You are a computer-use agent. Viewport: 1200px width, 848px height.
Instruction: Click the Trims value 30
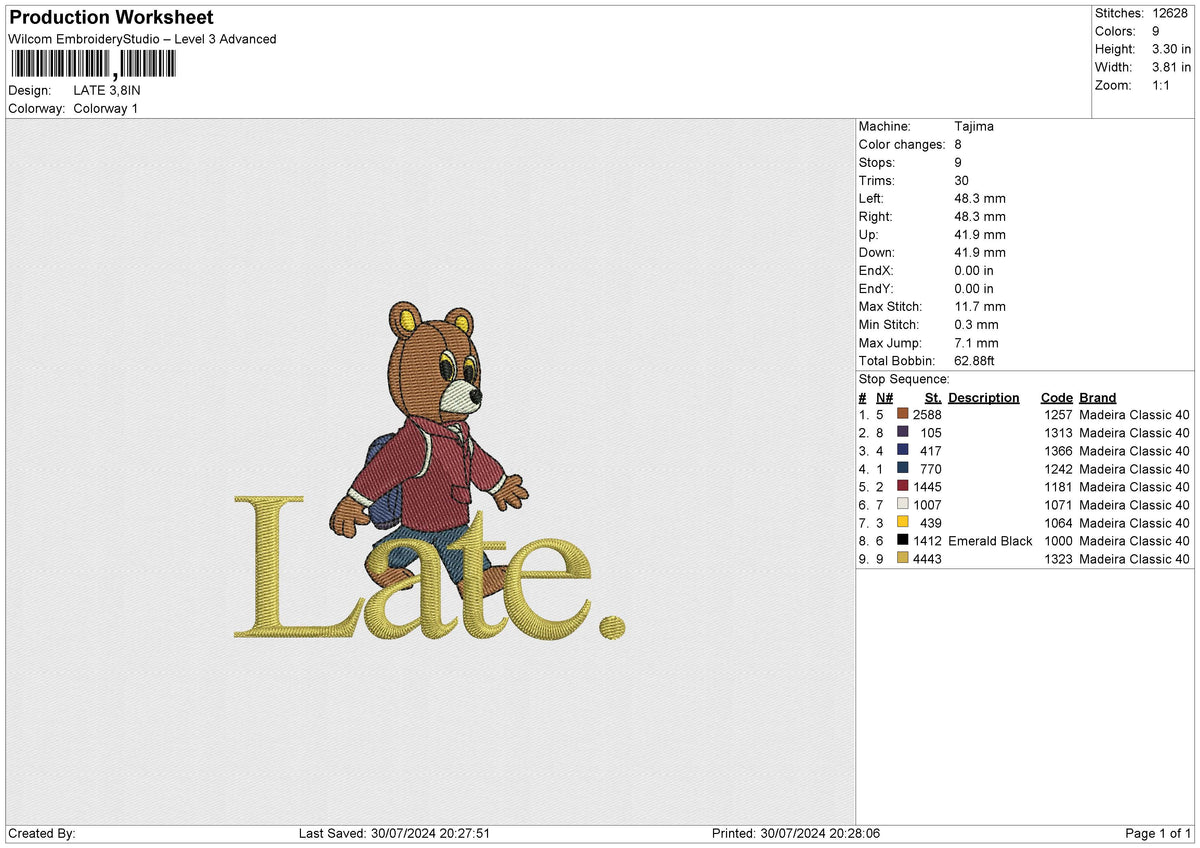click(962, 181)
